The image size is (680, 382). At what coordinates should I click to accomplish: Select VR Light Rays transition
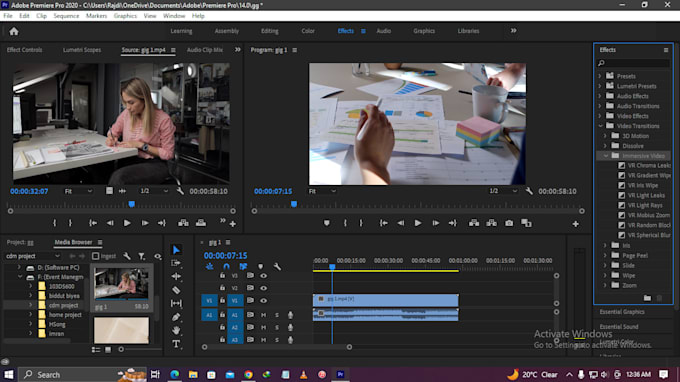pyautogui.click(x=645, y=205)
